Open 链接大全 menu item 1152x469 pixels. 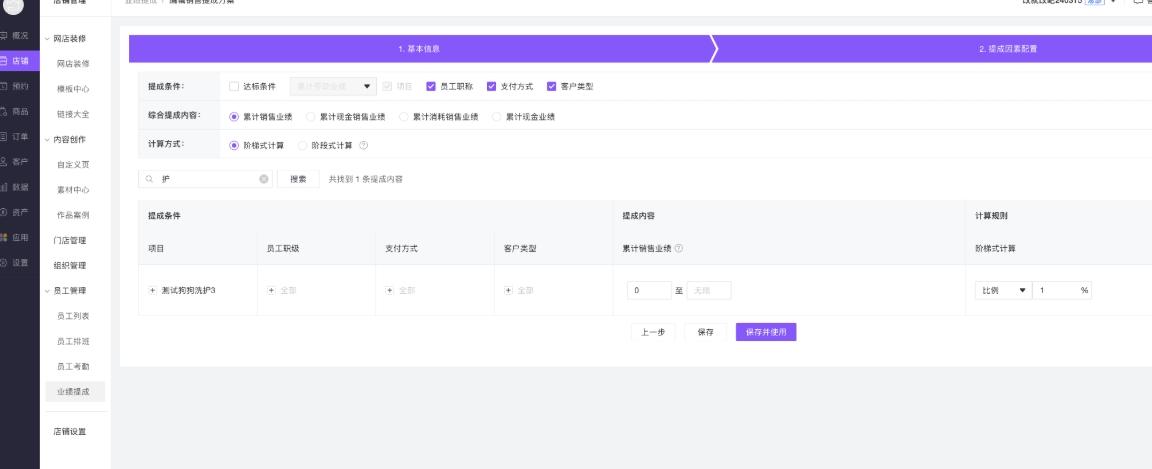[x=73, y=114]
